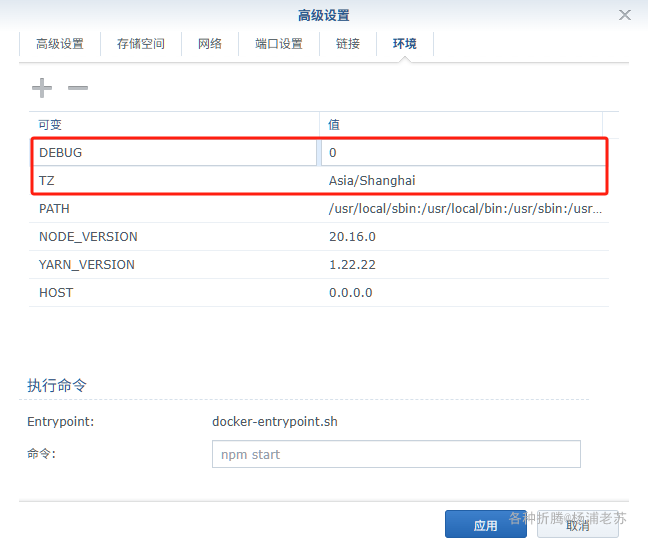Focus the 命令 input with npm start
Image resolution: width=648 pixels, height=545 pixels.
(x=396, y=454)
